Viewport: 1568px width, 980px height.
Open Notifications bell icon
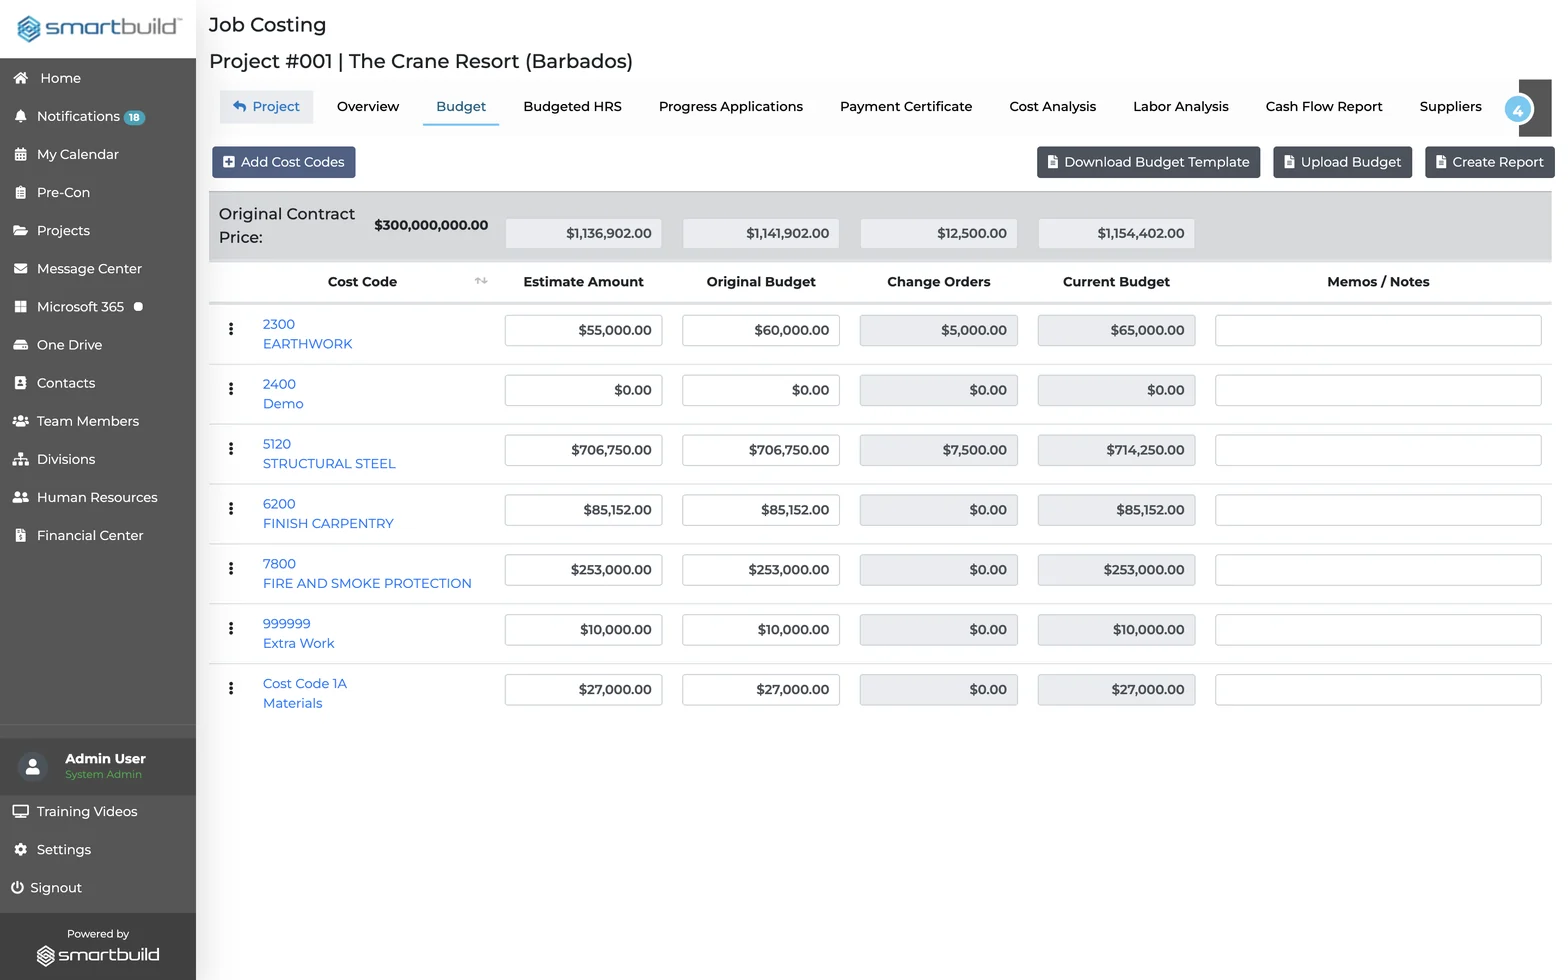click(x=20, y=116)
